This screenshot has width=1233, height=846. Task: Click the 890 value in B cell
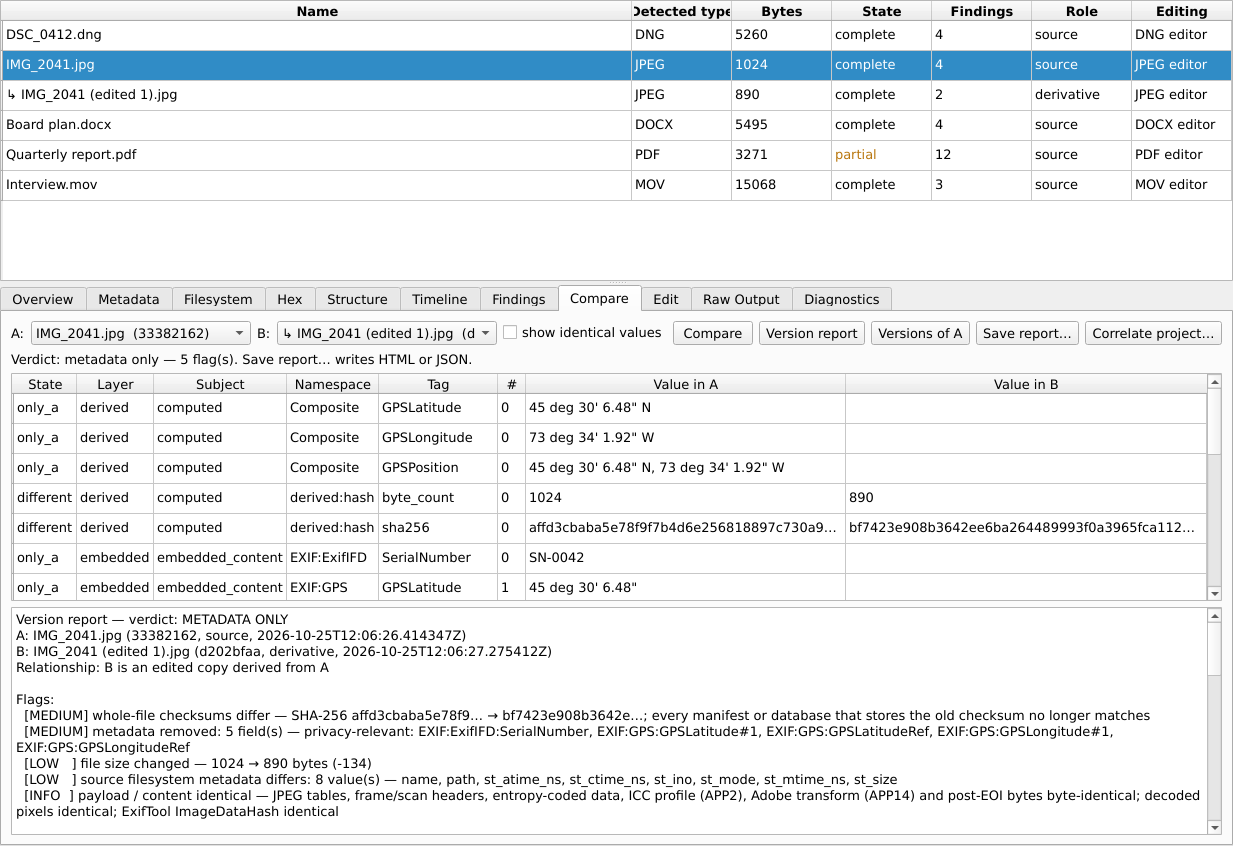pyautogui.click(x=1026, y=498)
